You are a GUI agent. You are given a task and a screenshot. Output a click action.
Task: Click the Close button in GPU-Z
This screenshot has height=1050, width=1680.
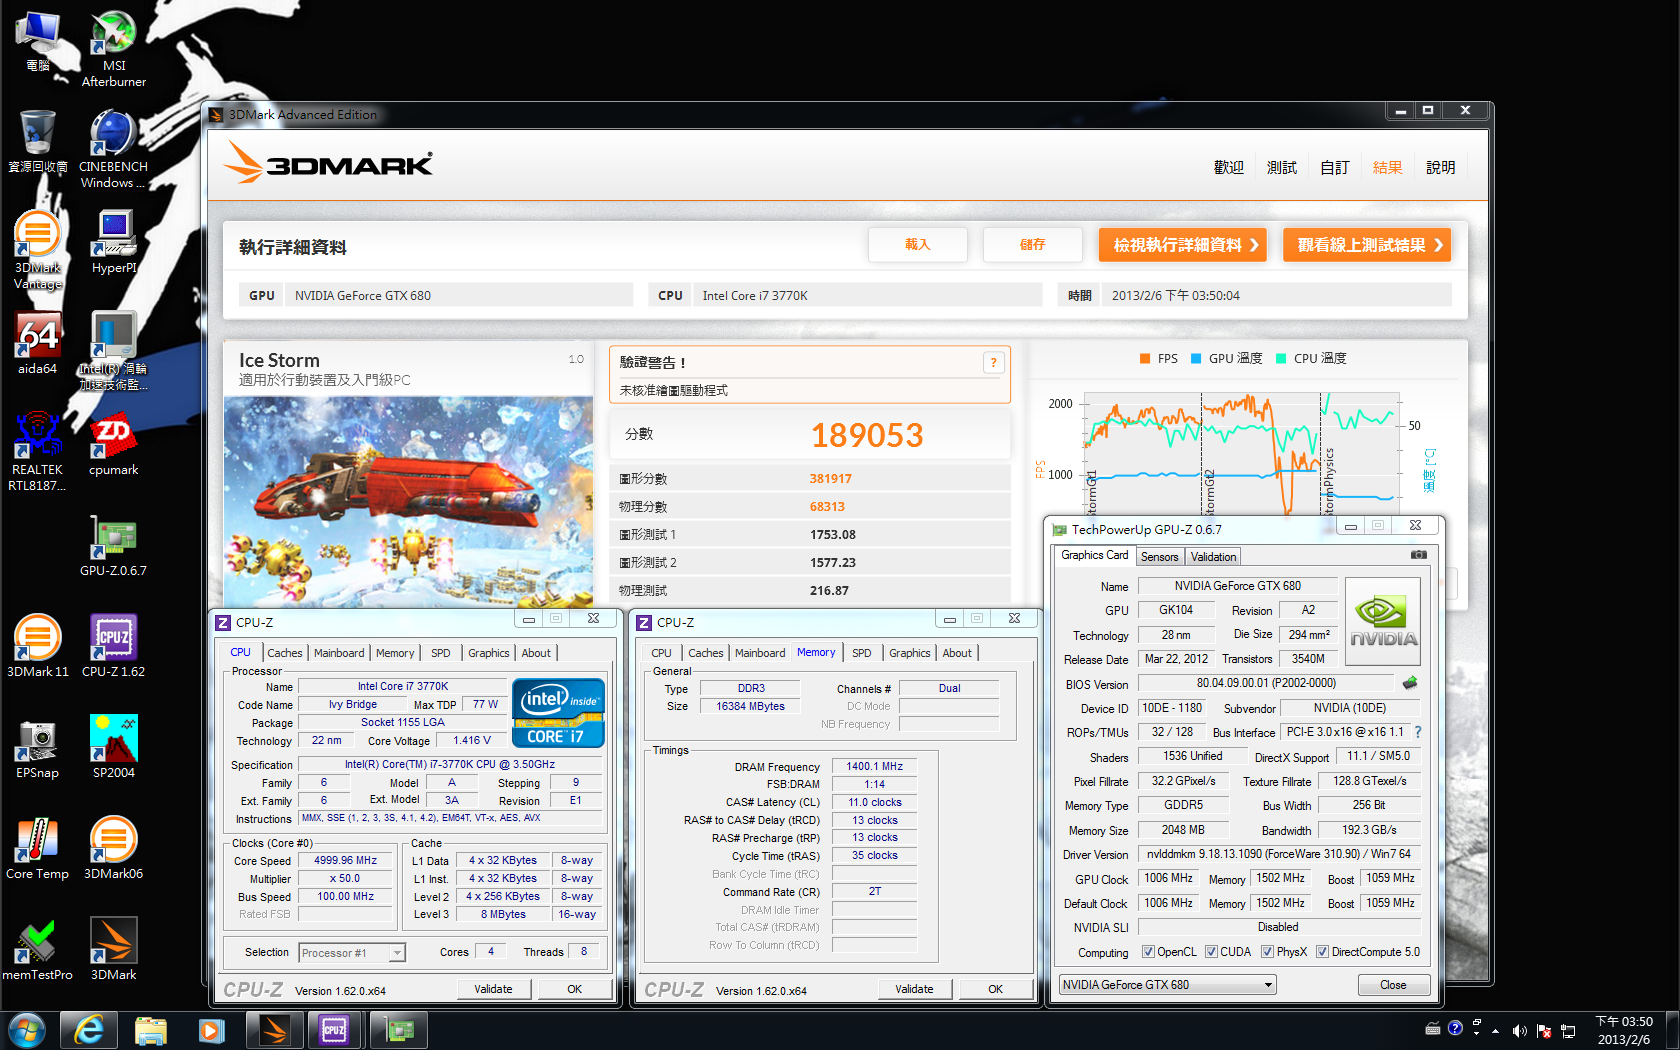1393,985
